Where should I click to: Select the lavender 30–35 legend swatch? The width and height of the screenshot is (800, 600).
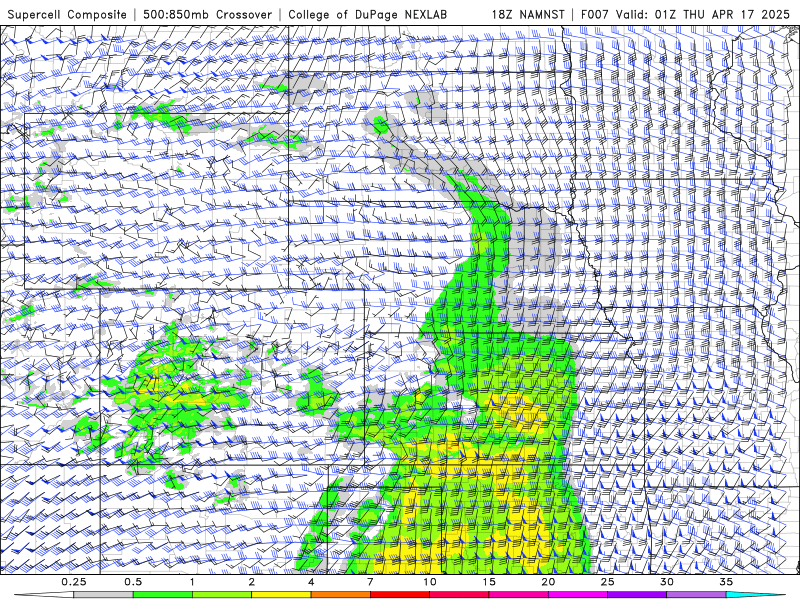click(696, 595)
